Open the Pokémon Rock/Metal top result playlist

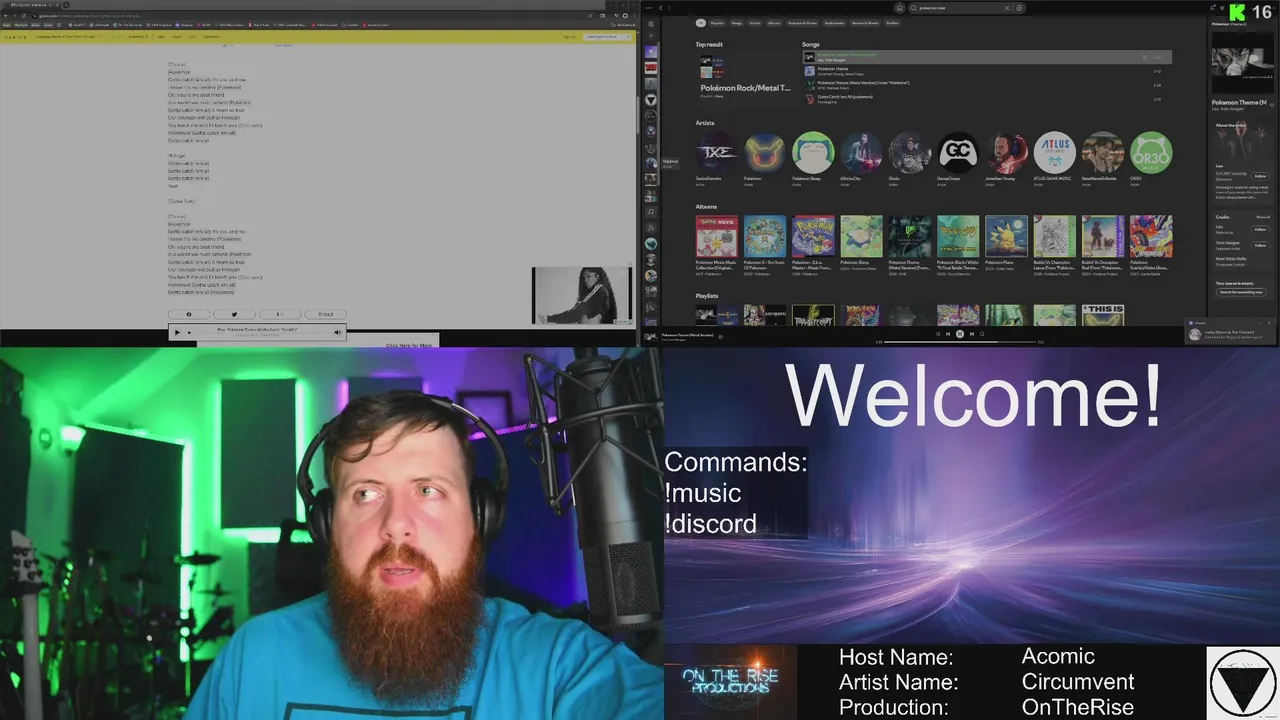(x=746, y=76)
